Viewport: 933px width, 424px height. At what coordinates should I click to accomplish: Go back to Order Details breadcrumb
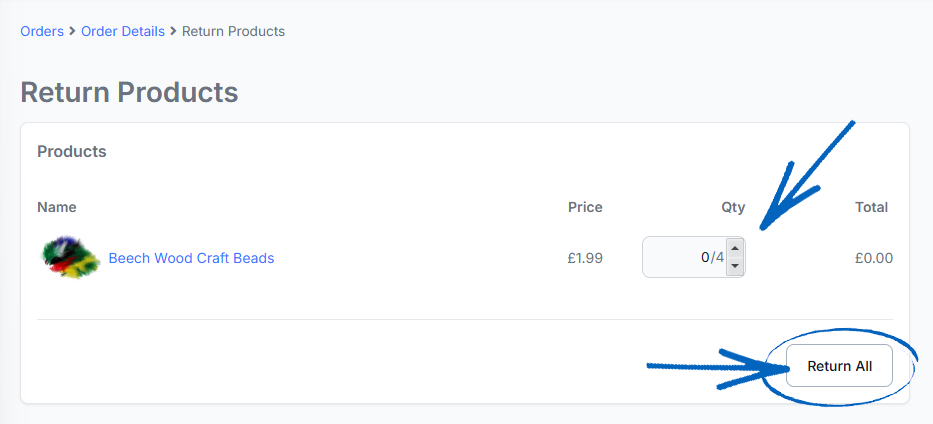tap(123, 31)
